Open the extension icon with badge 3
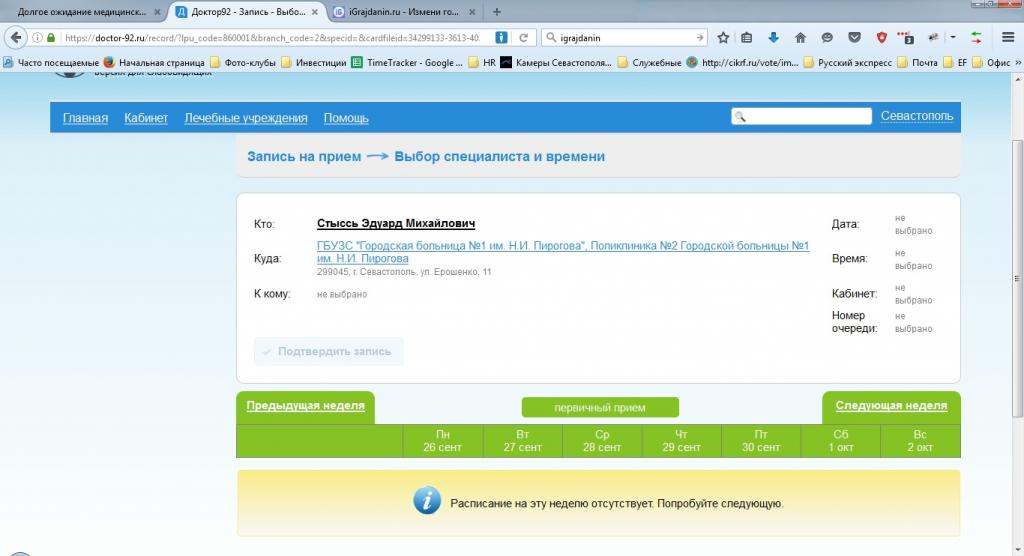The height and width of the screenshot is (556, 1024). click(906, 38)
